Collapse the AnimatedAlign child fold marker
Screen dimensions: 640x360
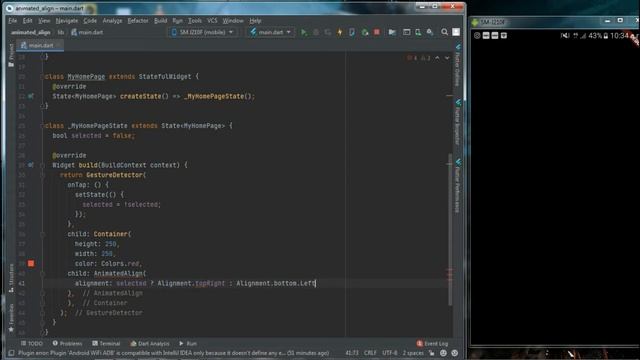click(42, 273)
